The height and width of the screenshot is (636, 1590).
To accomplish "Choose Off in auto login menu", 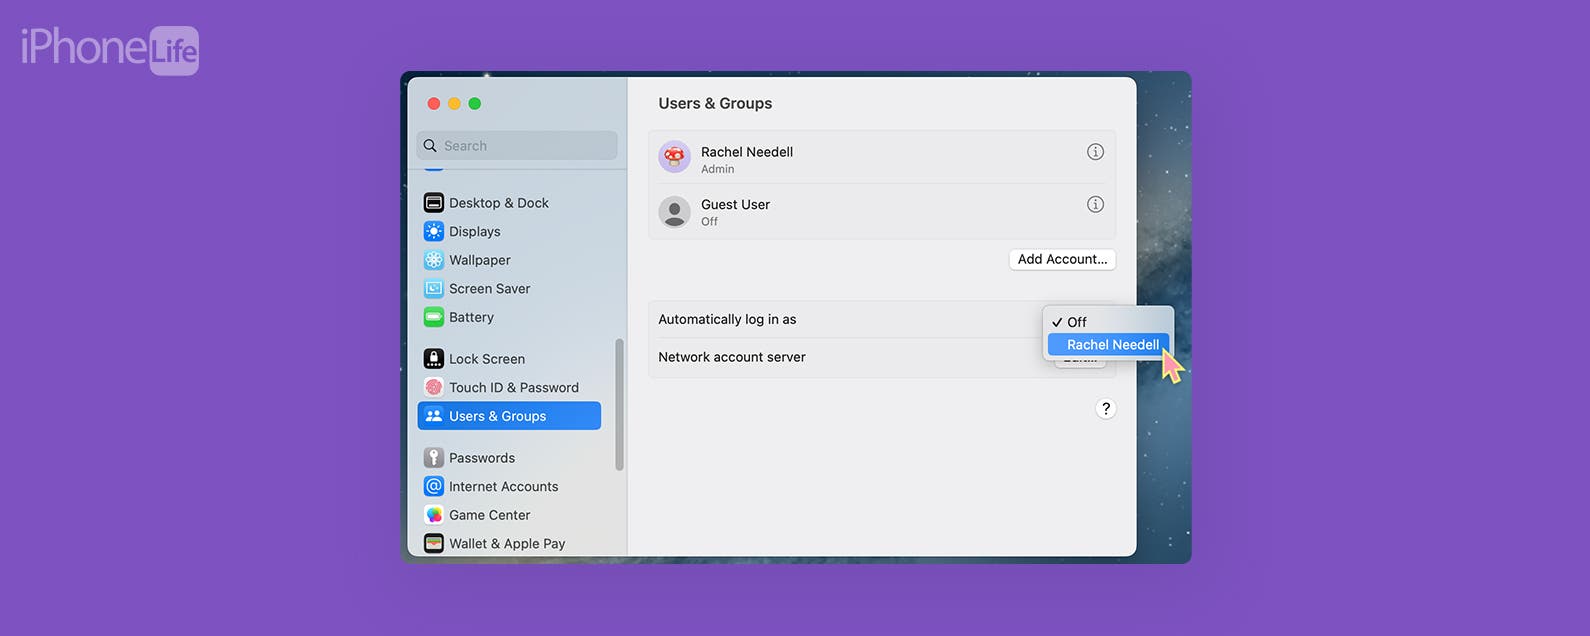I will pyautogui.click(x=1076, y=322).
